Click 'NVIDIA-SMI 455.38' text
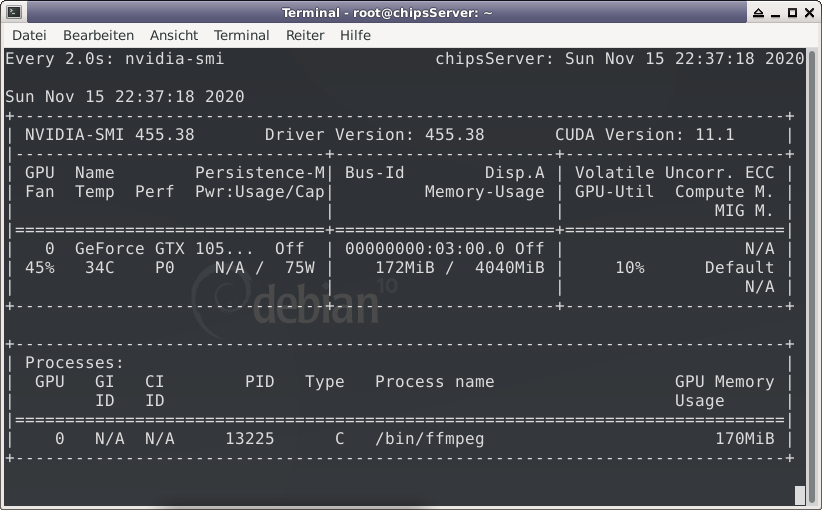The width and height of the screenshot is (822, 510). 110,135
